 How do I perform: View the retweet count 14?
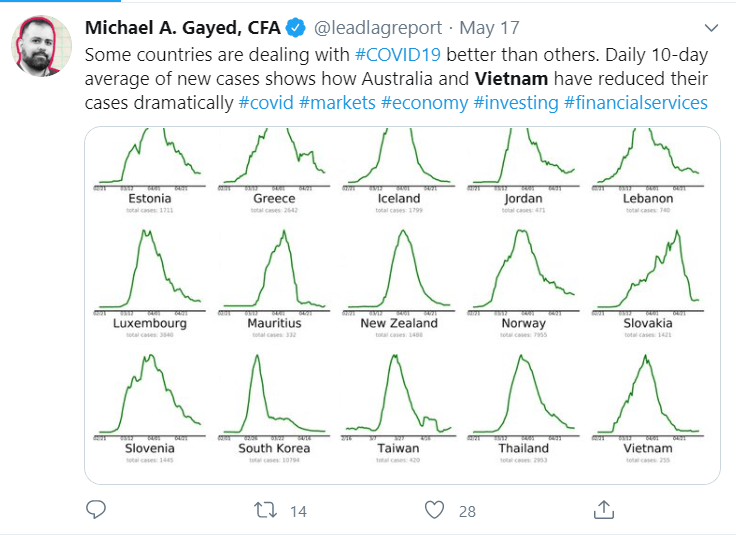click(x=298, y=511)
